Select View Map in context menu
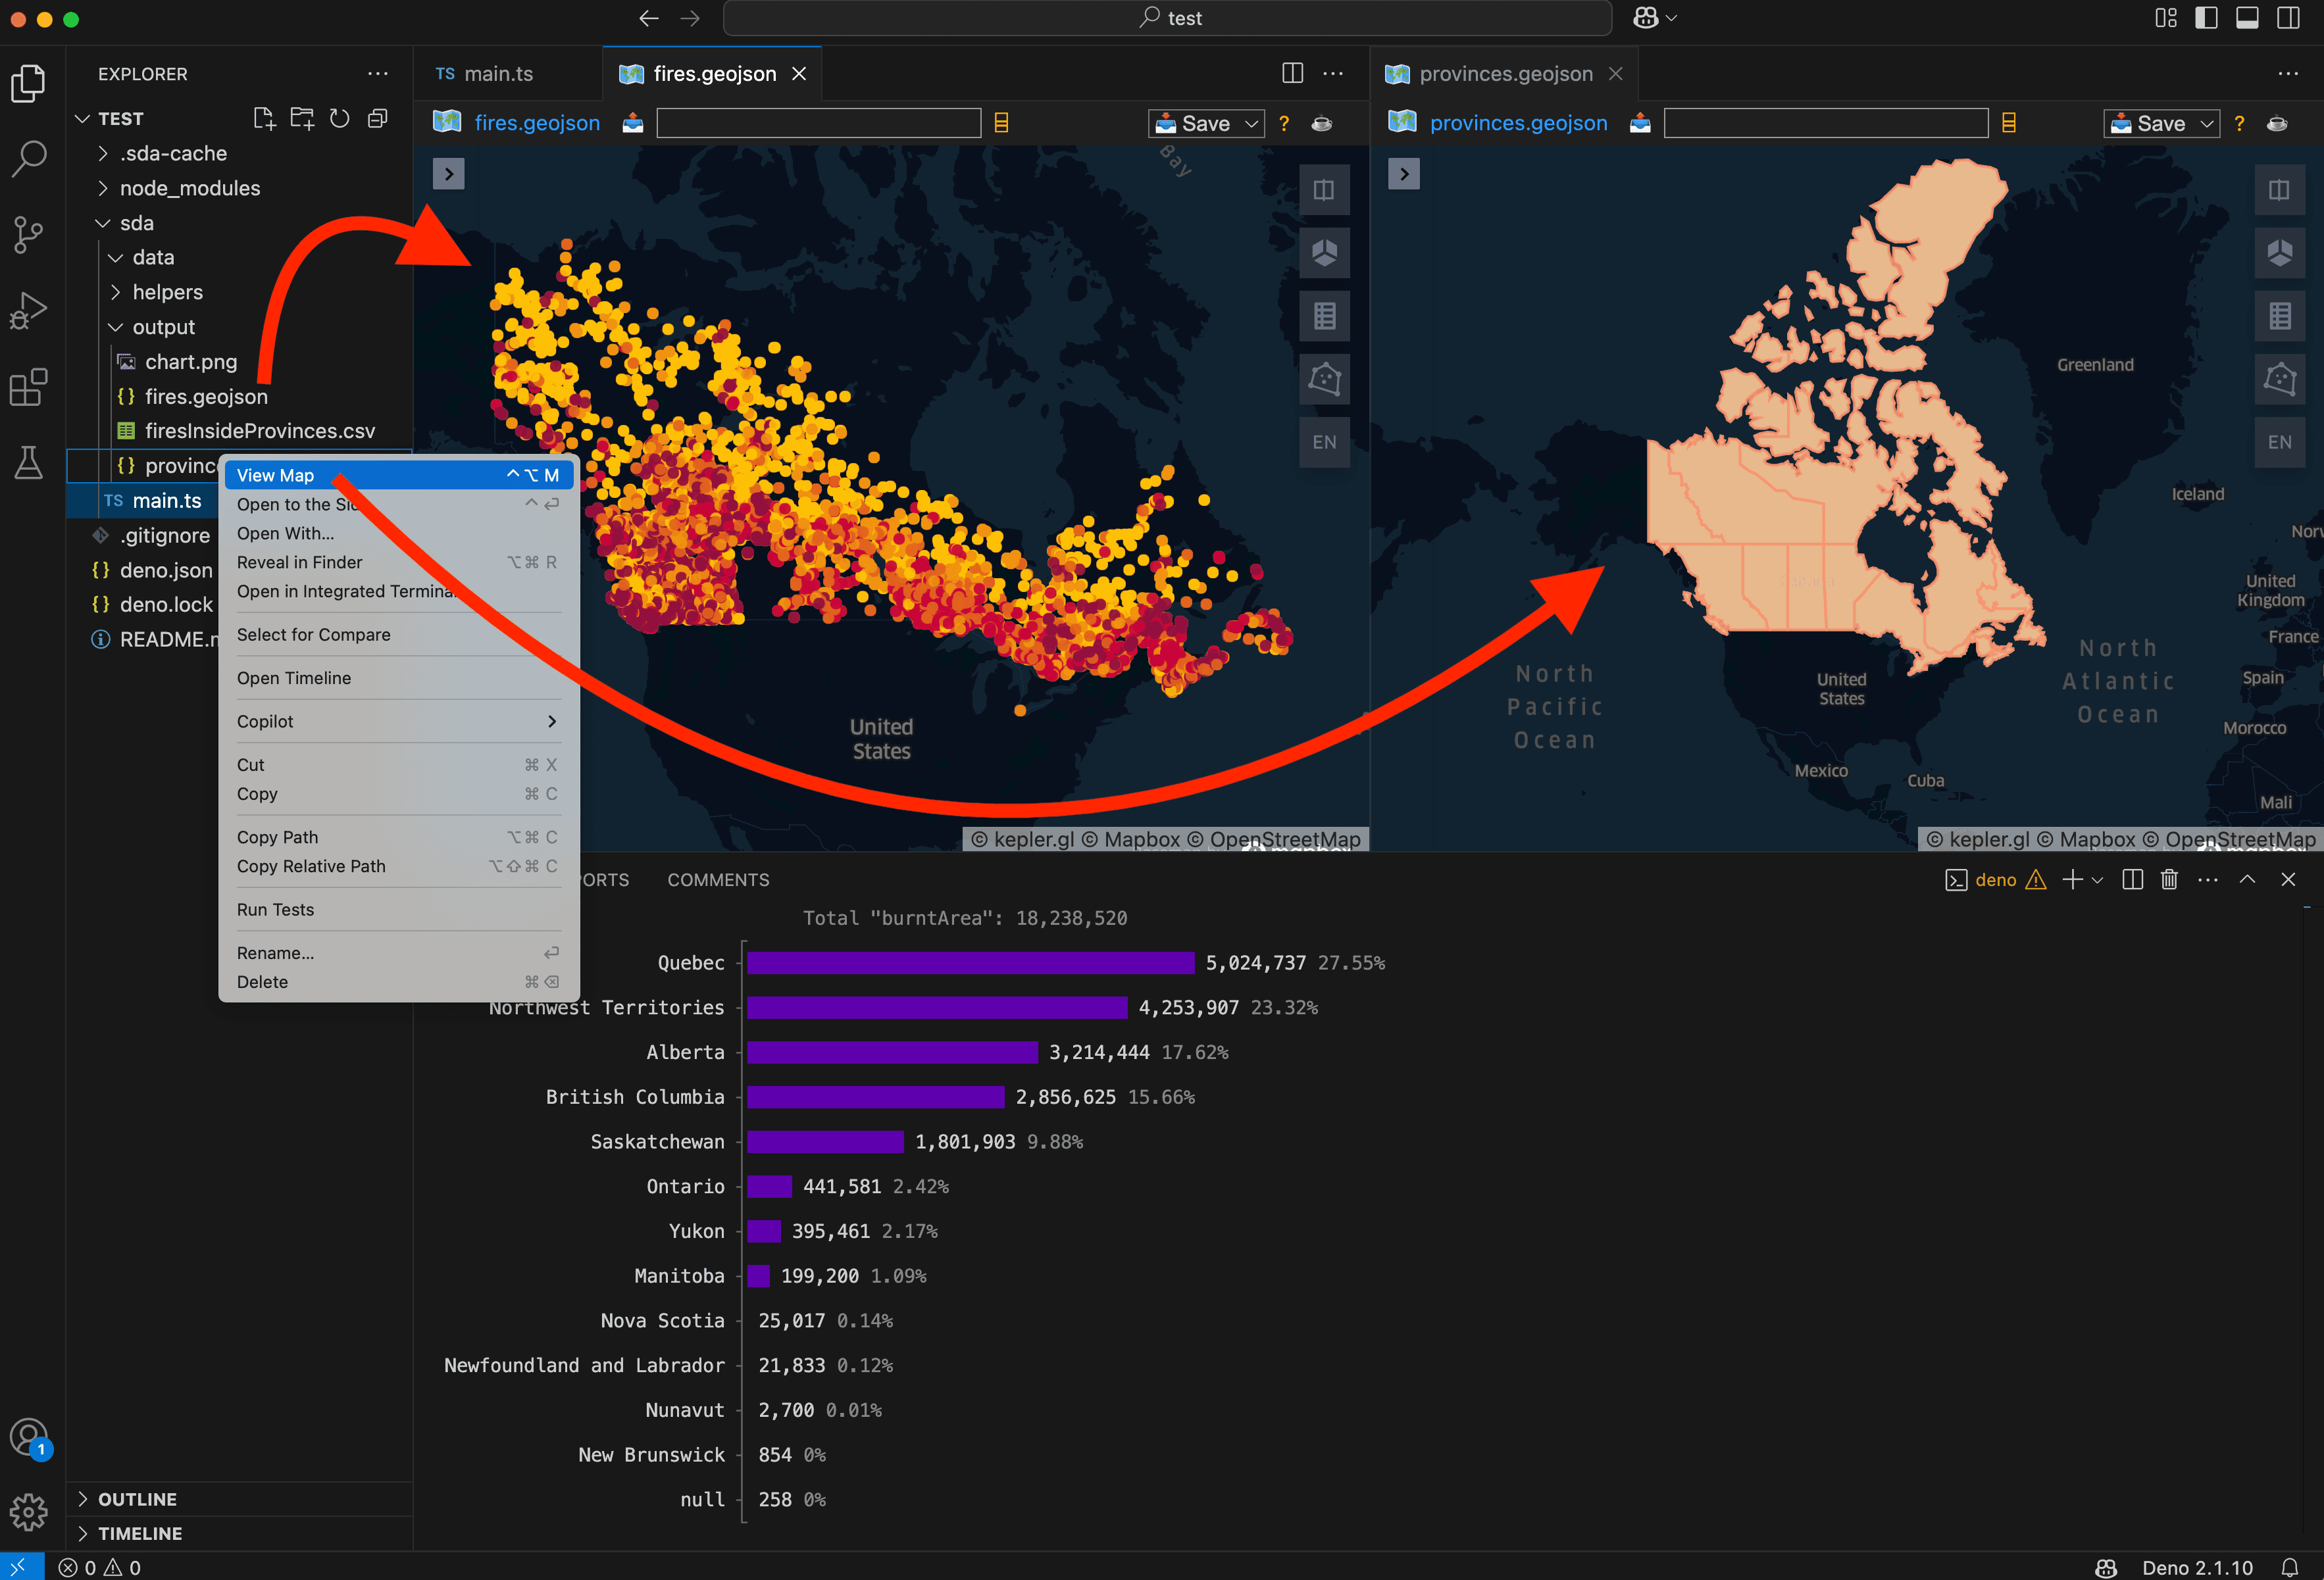The width and height of the screenshot is (2324, 1580). click(x=398, y=475)
